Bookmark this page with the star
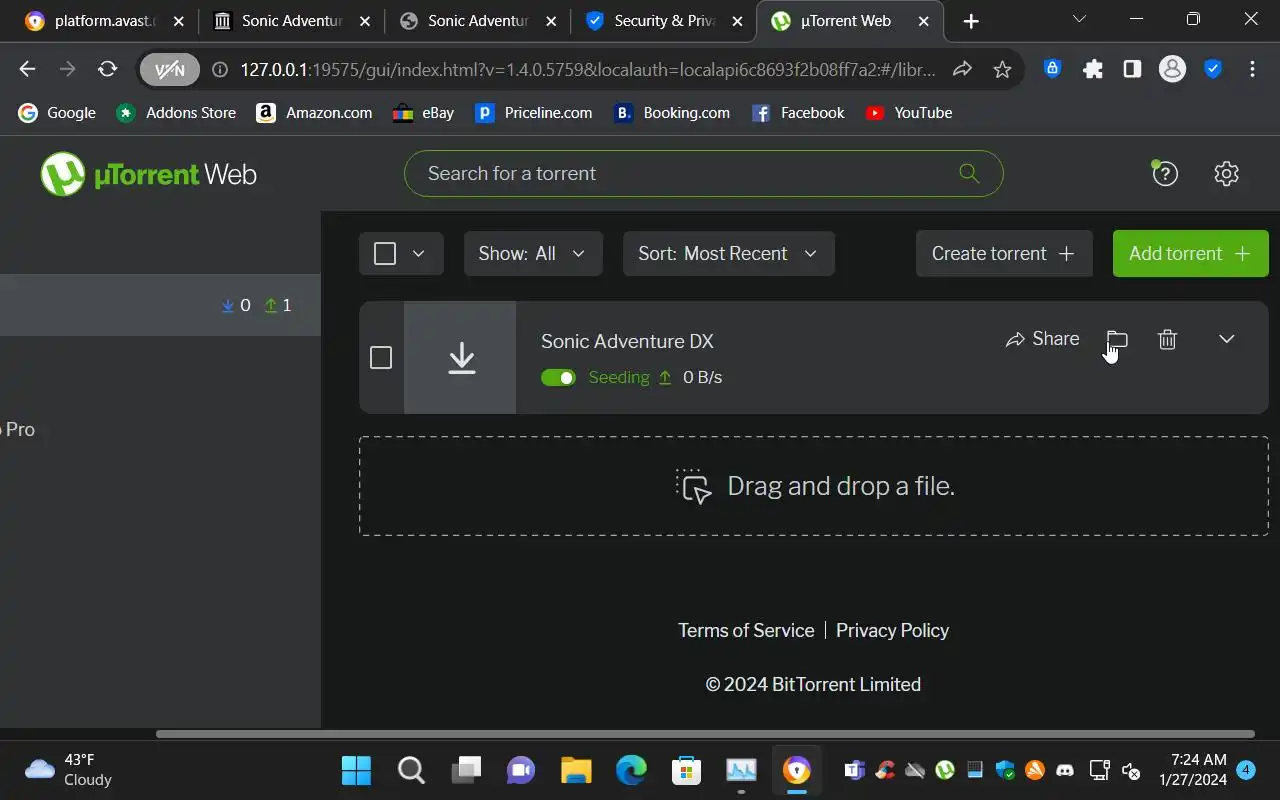Screen dimensions: 1280x800 click(x=1002, y=69)
